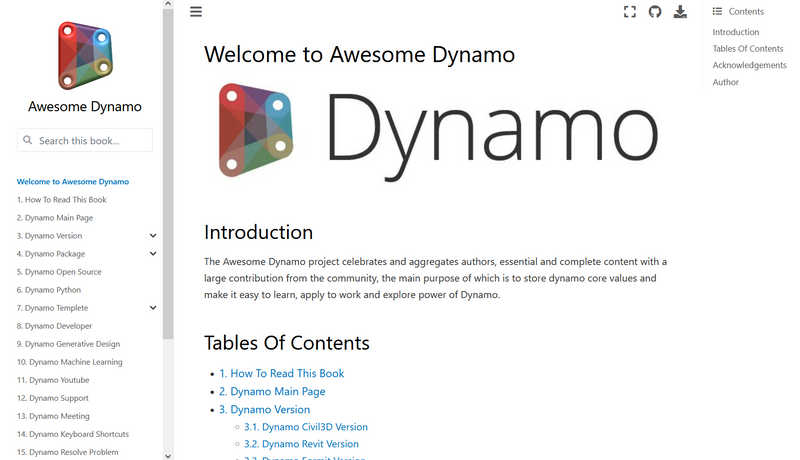Image resolution: width=800 pixels, height=460 pixels.
Task: Open the GitHub repository icon
Action: point(655,12)
